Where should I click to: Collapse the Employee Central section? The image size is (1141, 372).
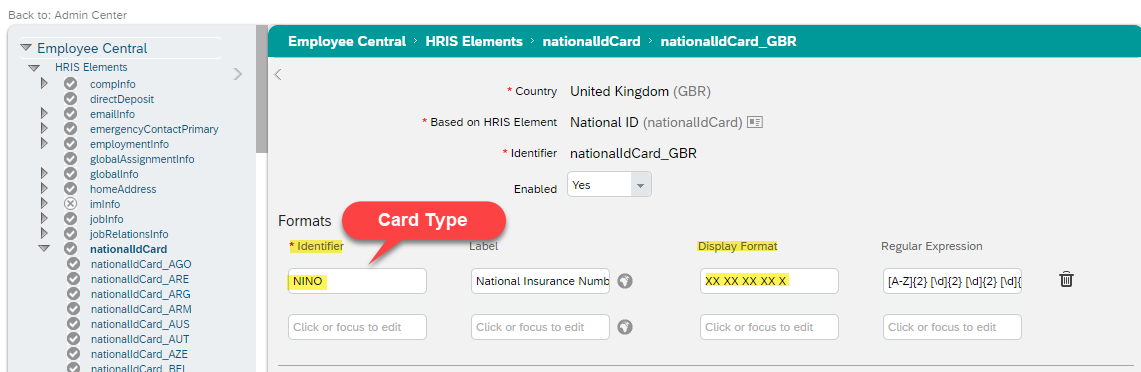click(26, 48)
